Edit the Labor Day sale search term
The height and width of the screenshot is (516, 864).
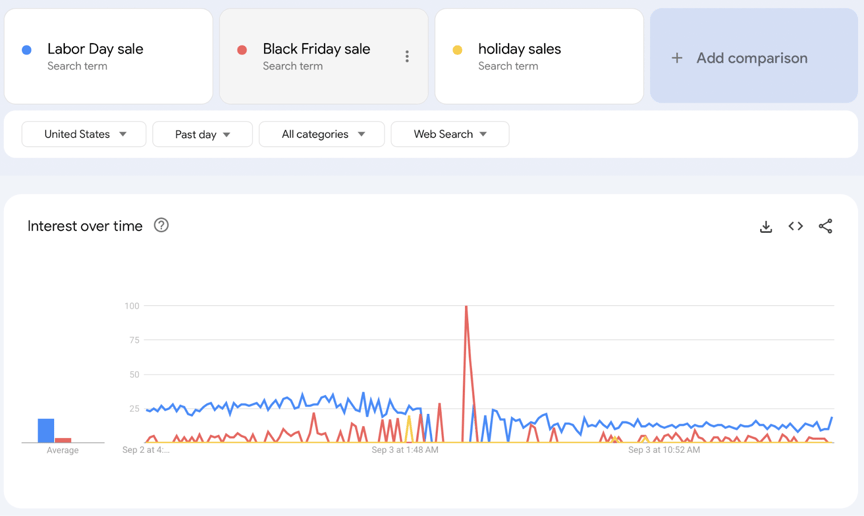click(x=95, y=49)
